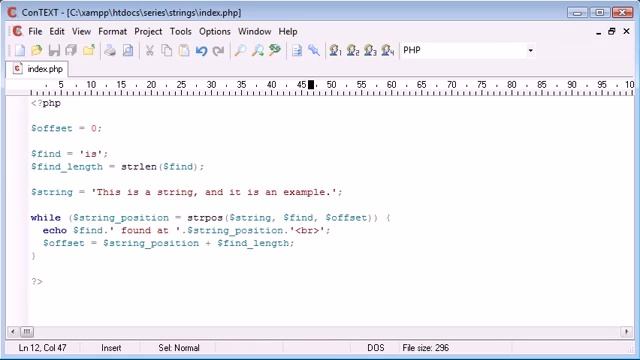The image size is (640, 360).
Task: Click the horizontal scrollbar left arrow
Action: 13,331
